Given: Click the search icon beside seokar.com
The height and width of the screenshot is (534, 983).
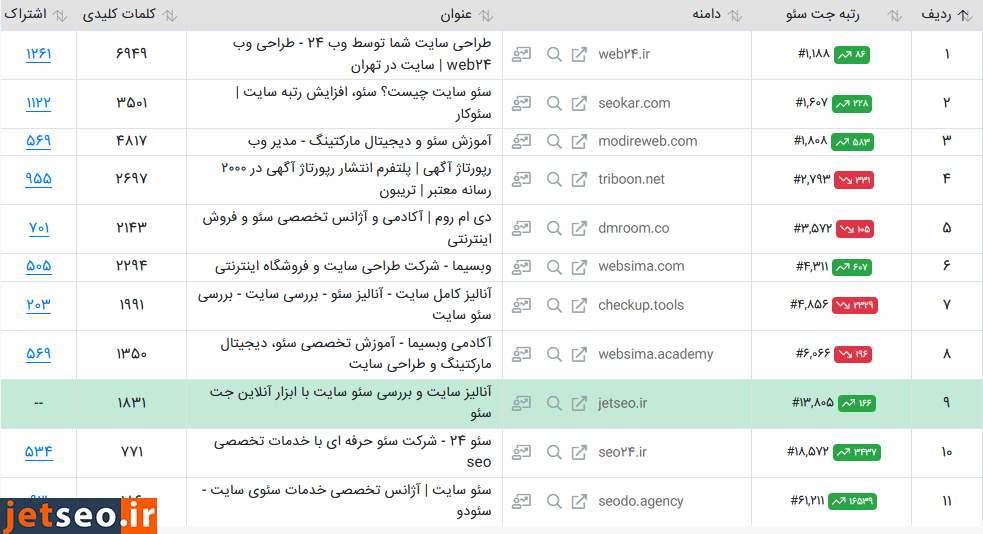Looking at the screenshot, I should click(554, 103).
